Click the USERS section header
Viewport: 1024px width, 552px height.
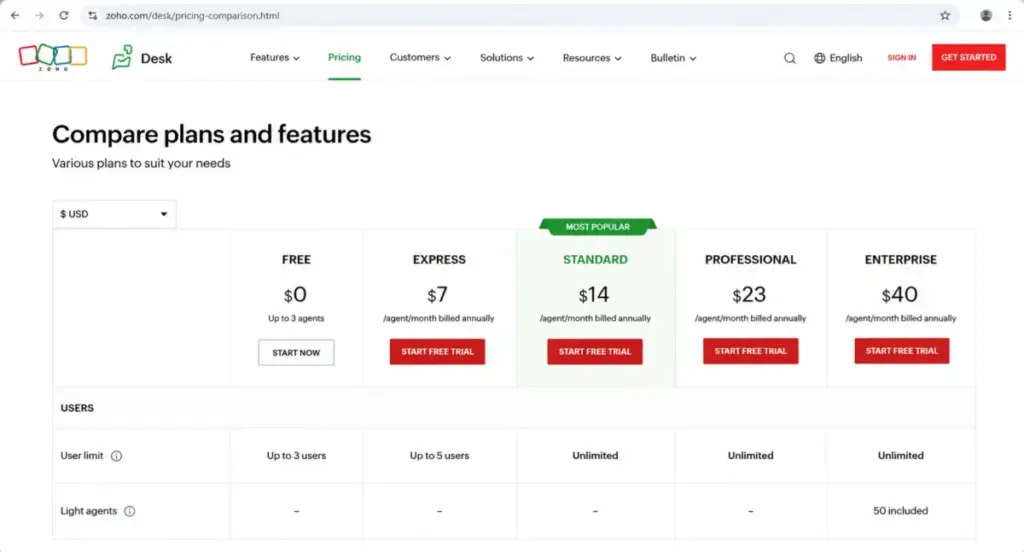click(77, 408)
